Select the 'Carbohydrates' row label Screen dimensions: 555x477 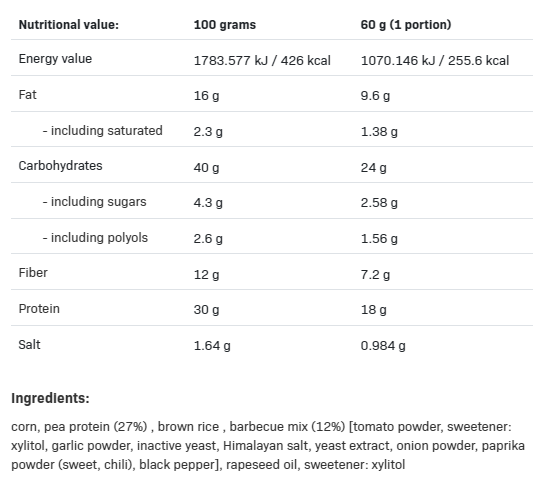point(61,166)
